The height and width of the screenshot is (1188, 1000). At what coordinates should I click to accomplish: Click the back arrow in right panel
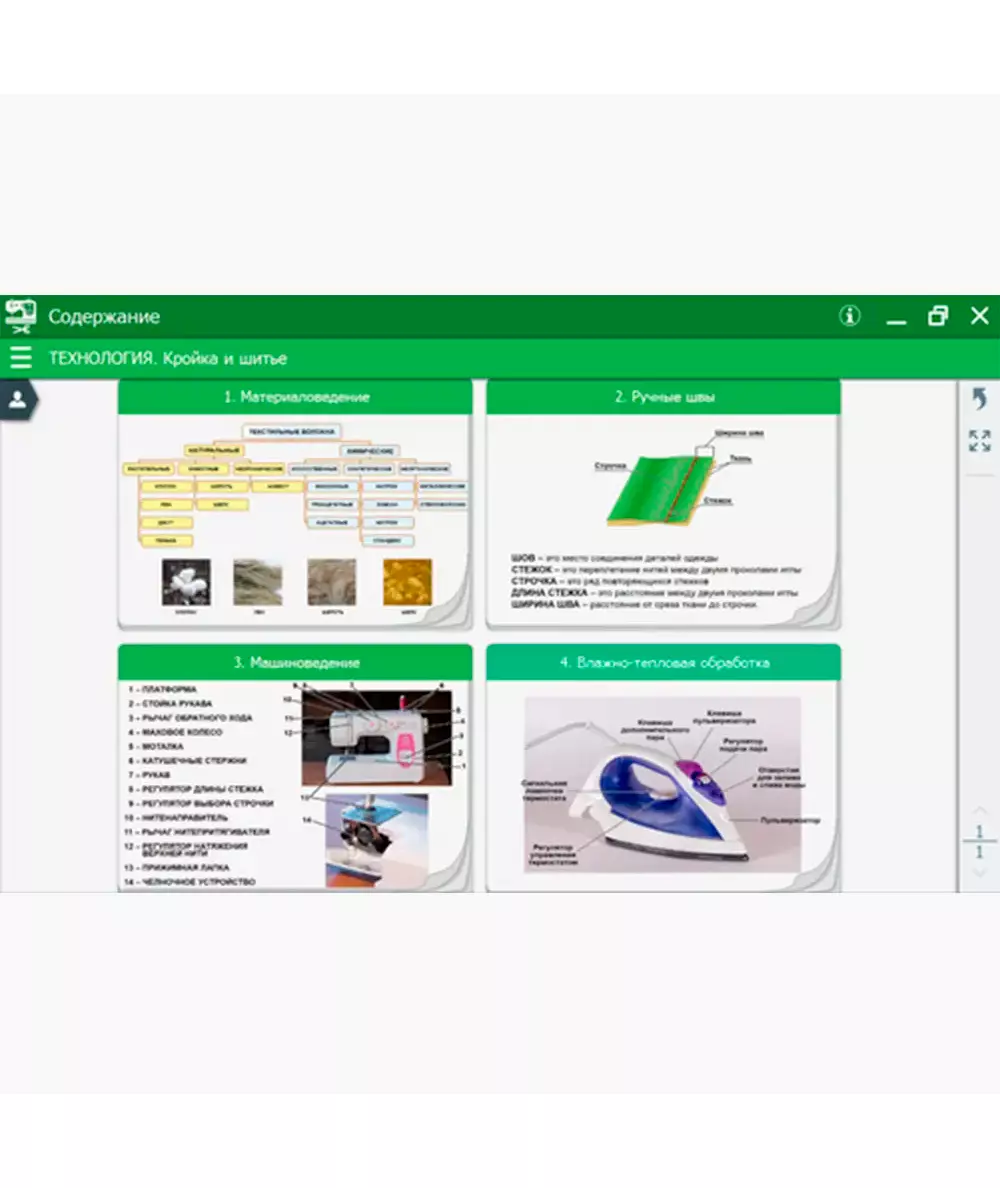(979, 399)
